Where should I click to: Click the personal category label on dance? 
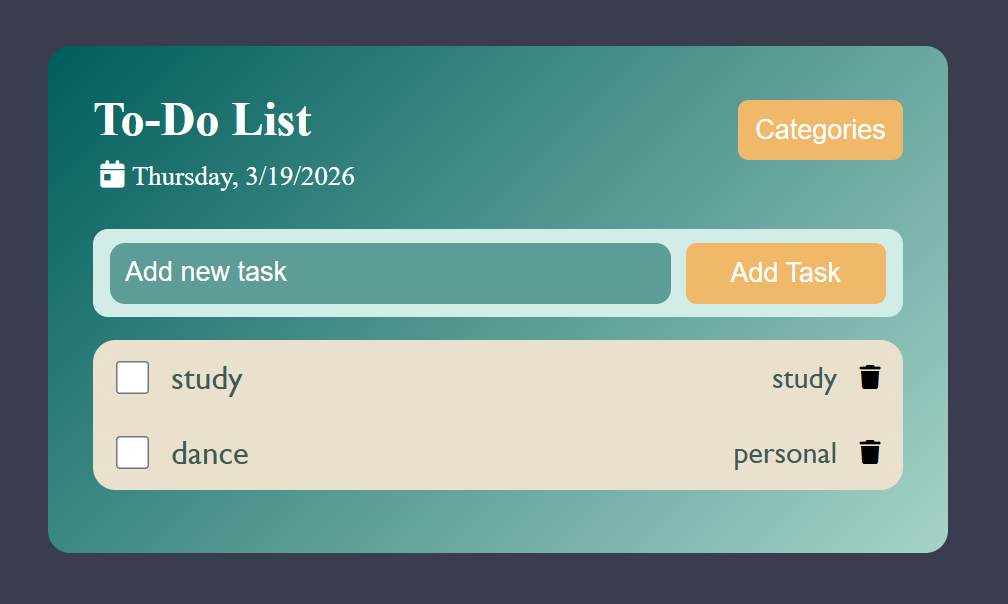tap(785, 454)
